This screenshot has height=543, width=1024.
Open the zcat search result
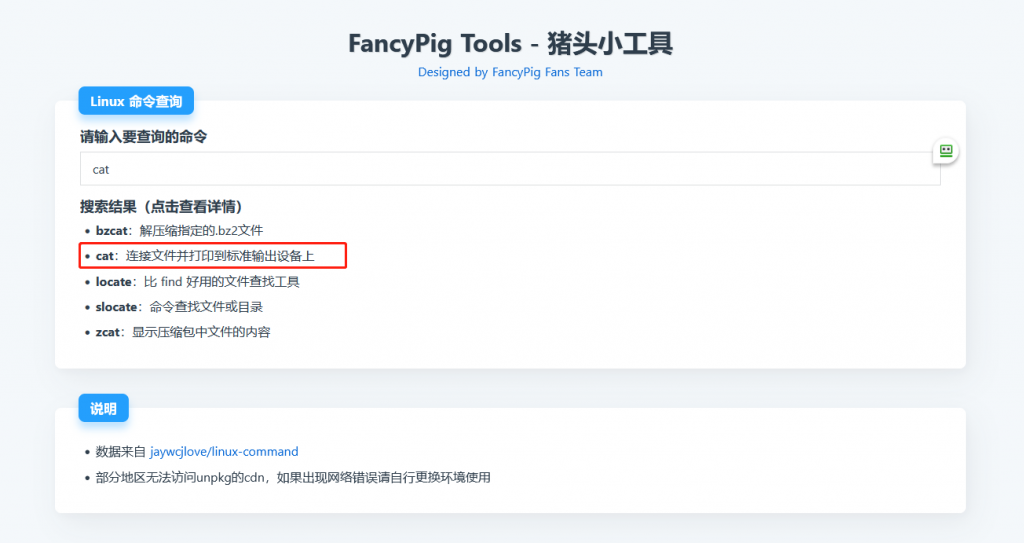107,332
